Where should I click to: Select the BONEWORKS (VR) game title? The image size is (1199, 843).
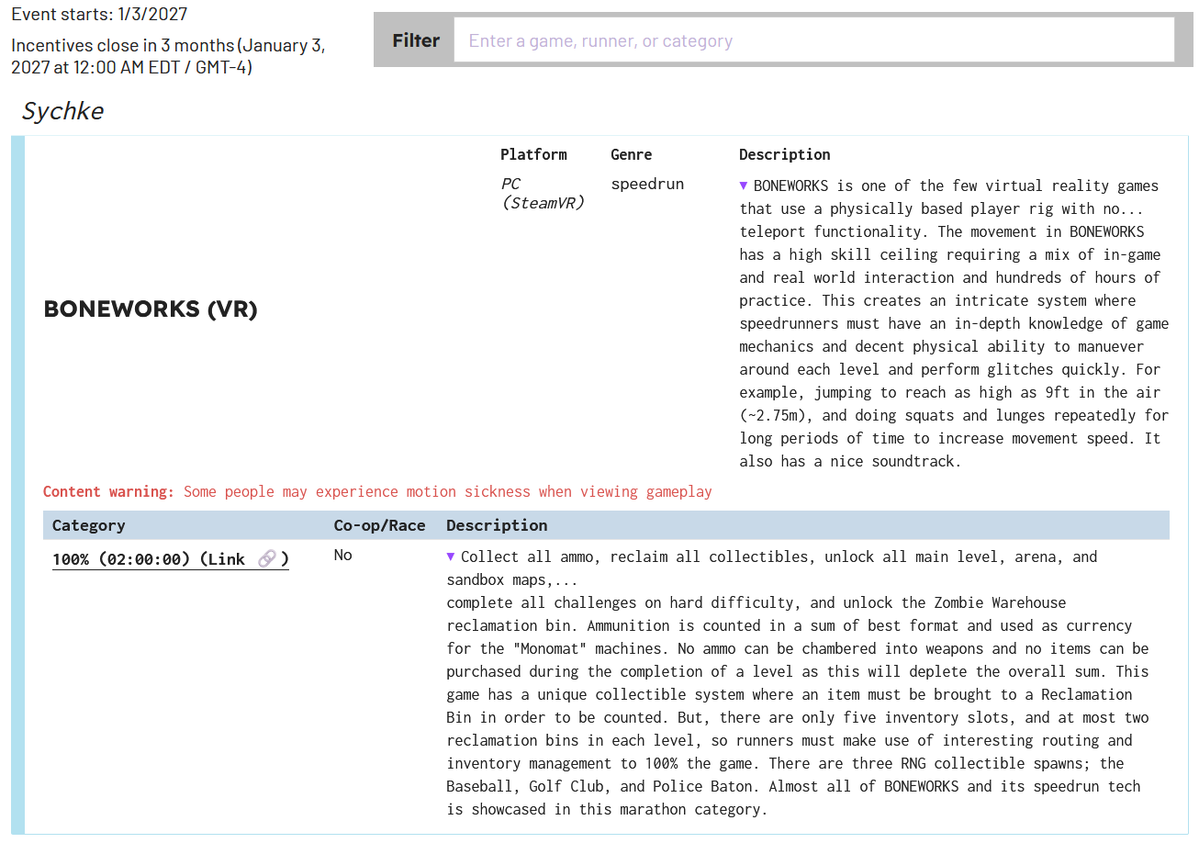[x=151, y=309]
